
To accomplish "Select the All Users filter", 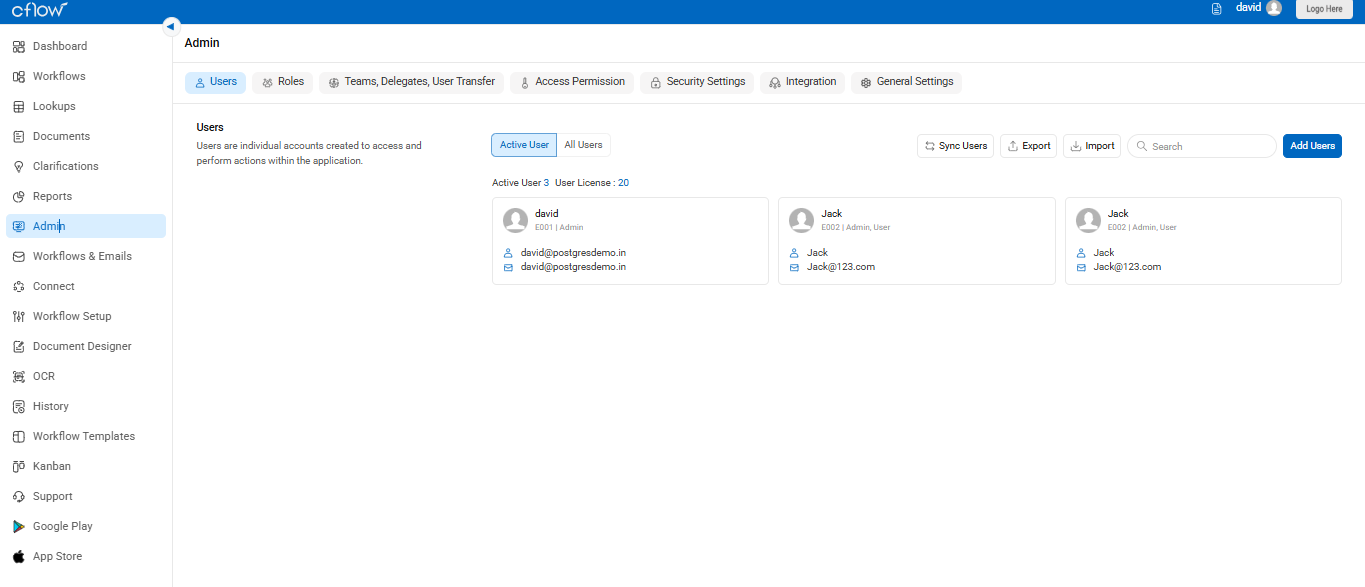I will 583,145.
